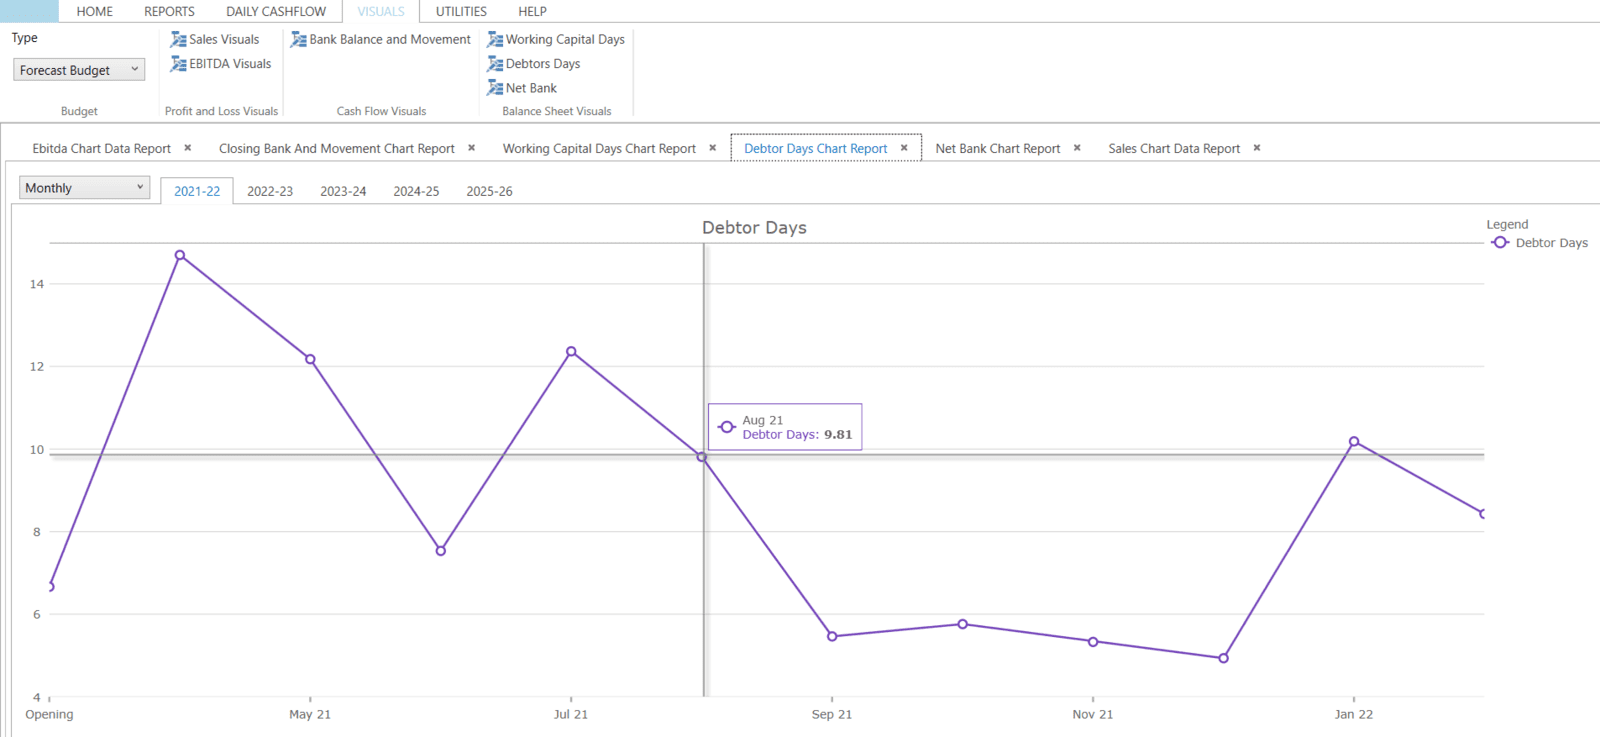
Task: Click Bank Balance and Movement icon
Action: (299, 40)
